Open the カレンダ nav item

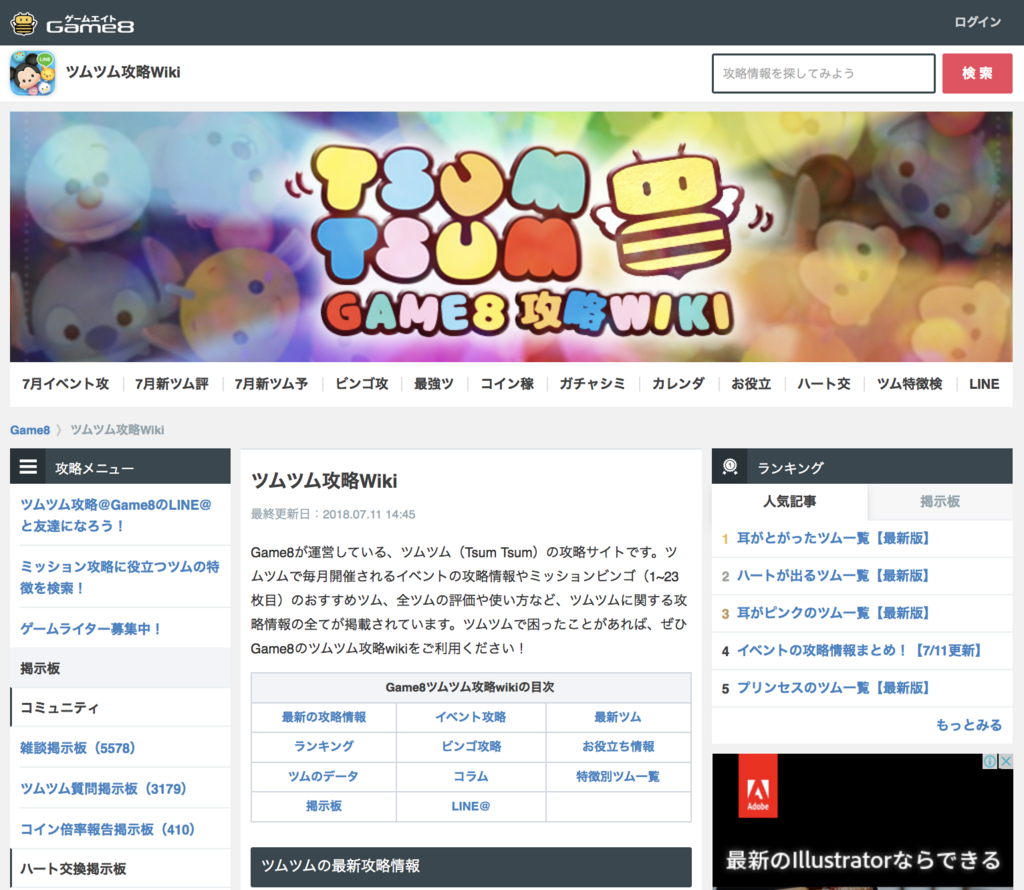(679, 384)
